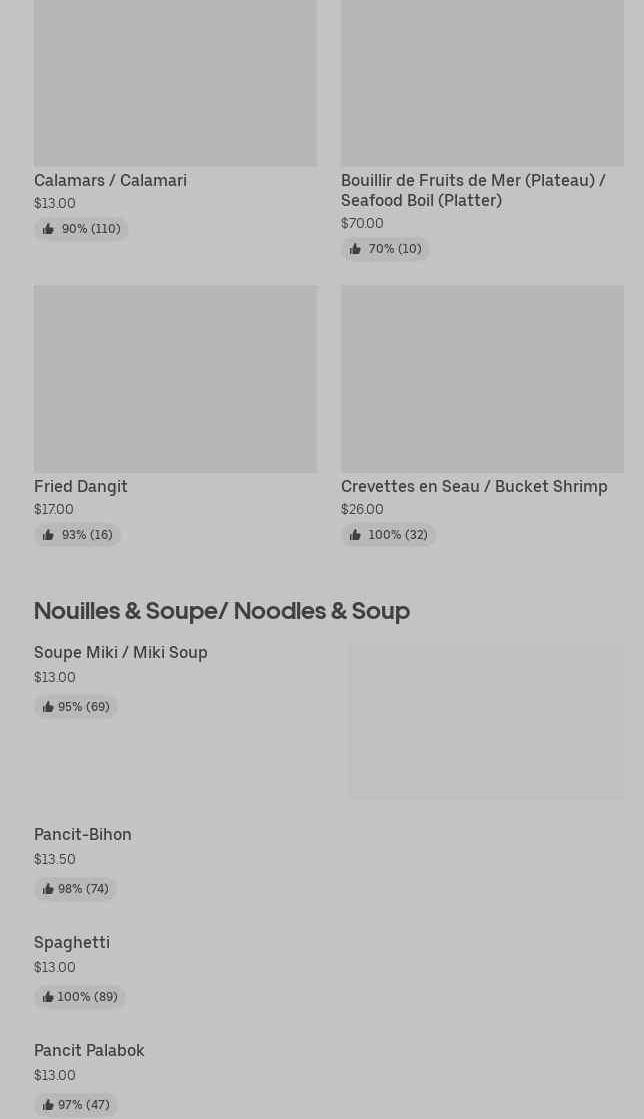This screenshot has width=644, height=1119.
Task: Click thumbs-up icon on Pancit-Bihon rating
Action: pos(48,889)
